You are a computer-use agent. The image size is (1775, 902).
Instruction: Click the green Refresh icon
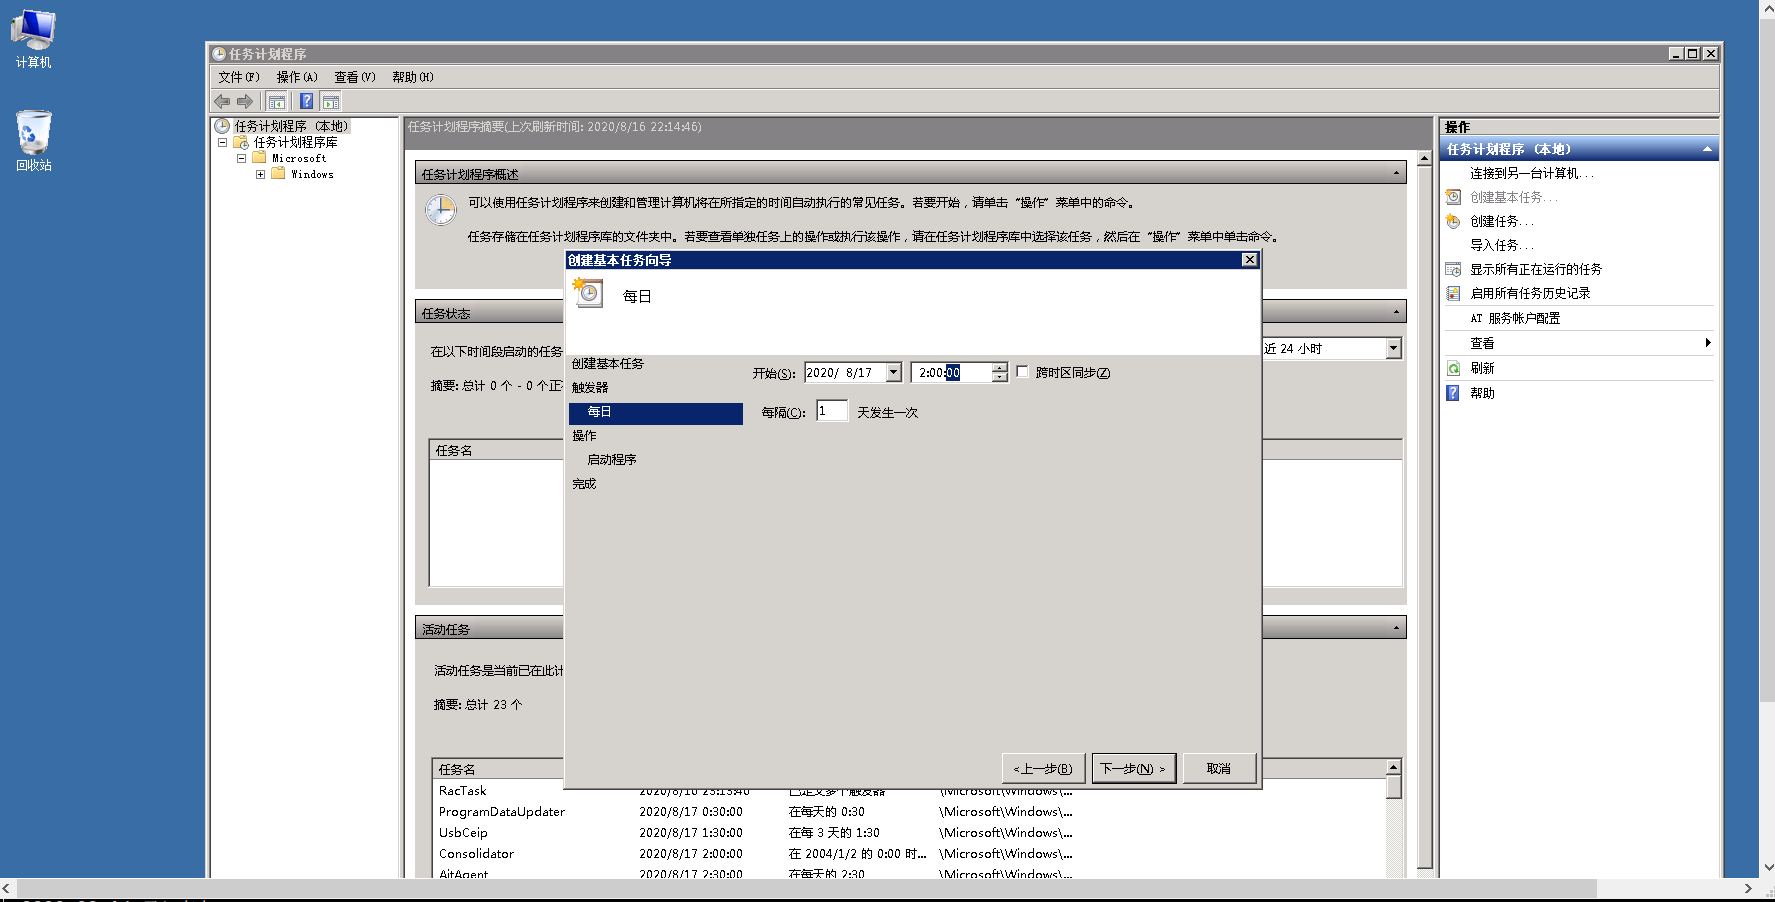coord(1454,368)
